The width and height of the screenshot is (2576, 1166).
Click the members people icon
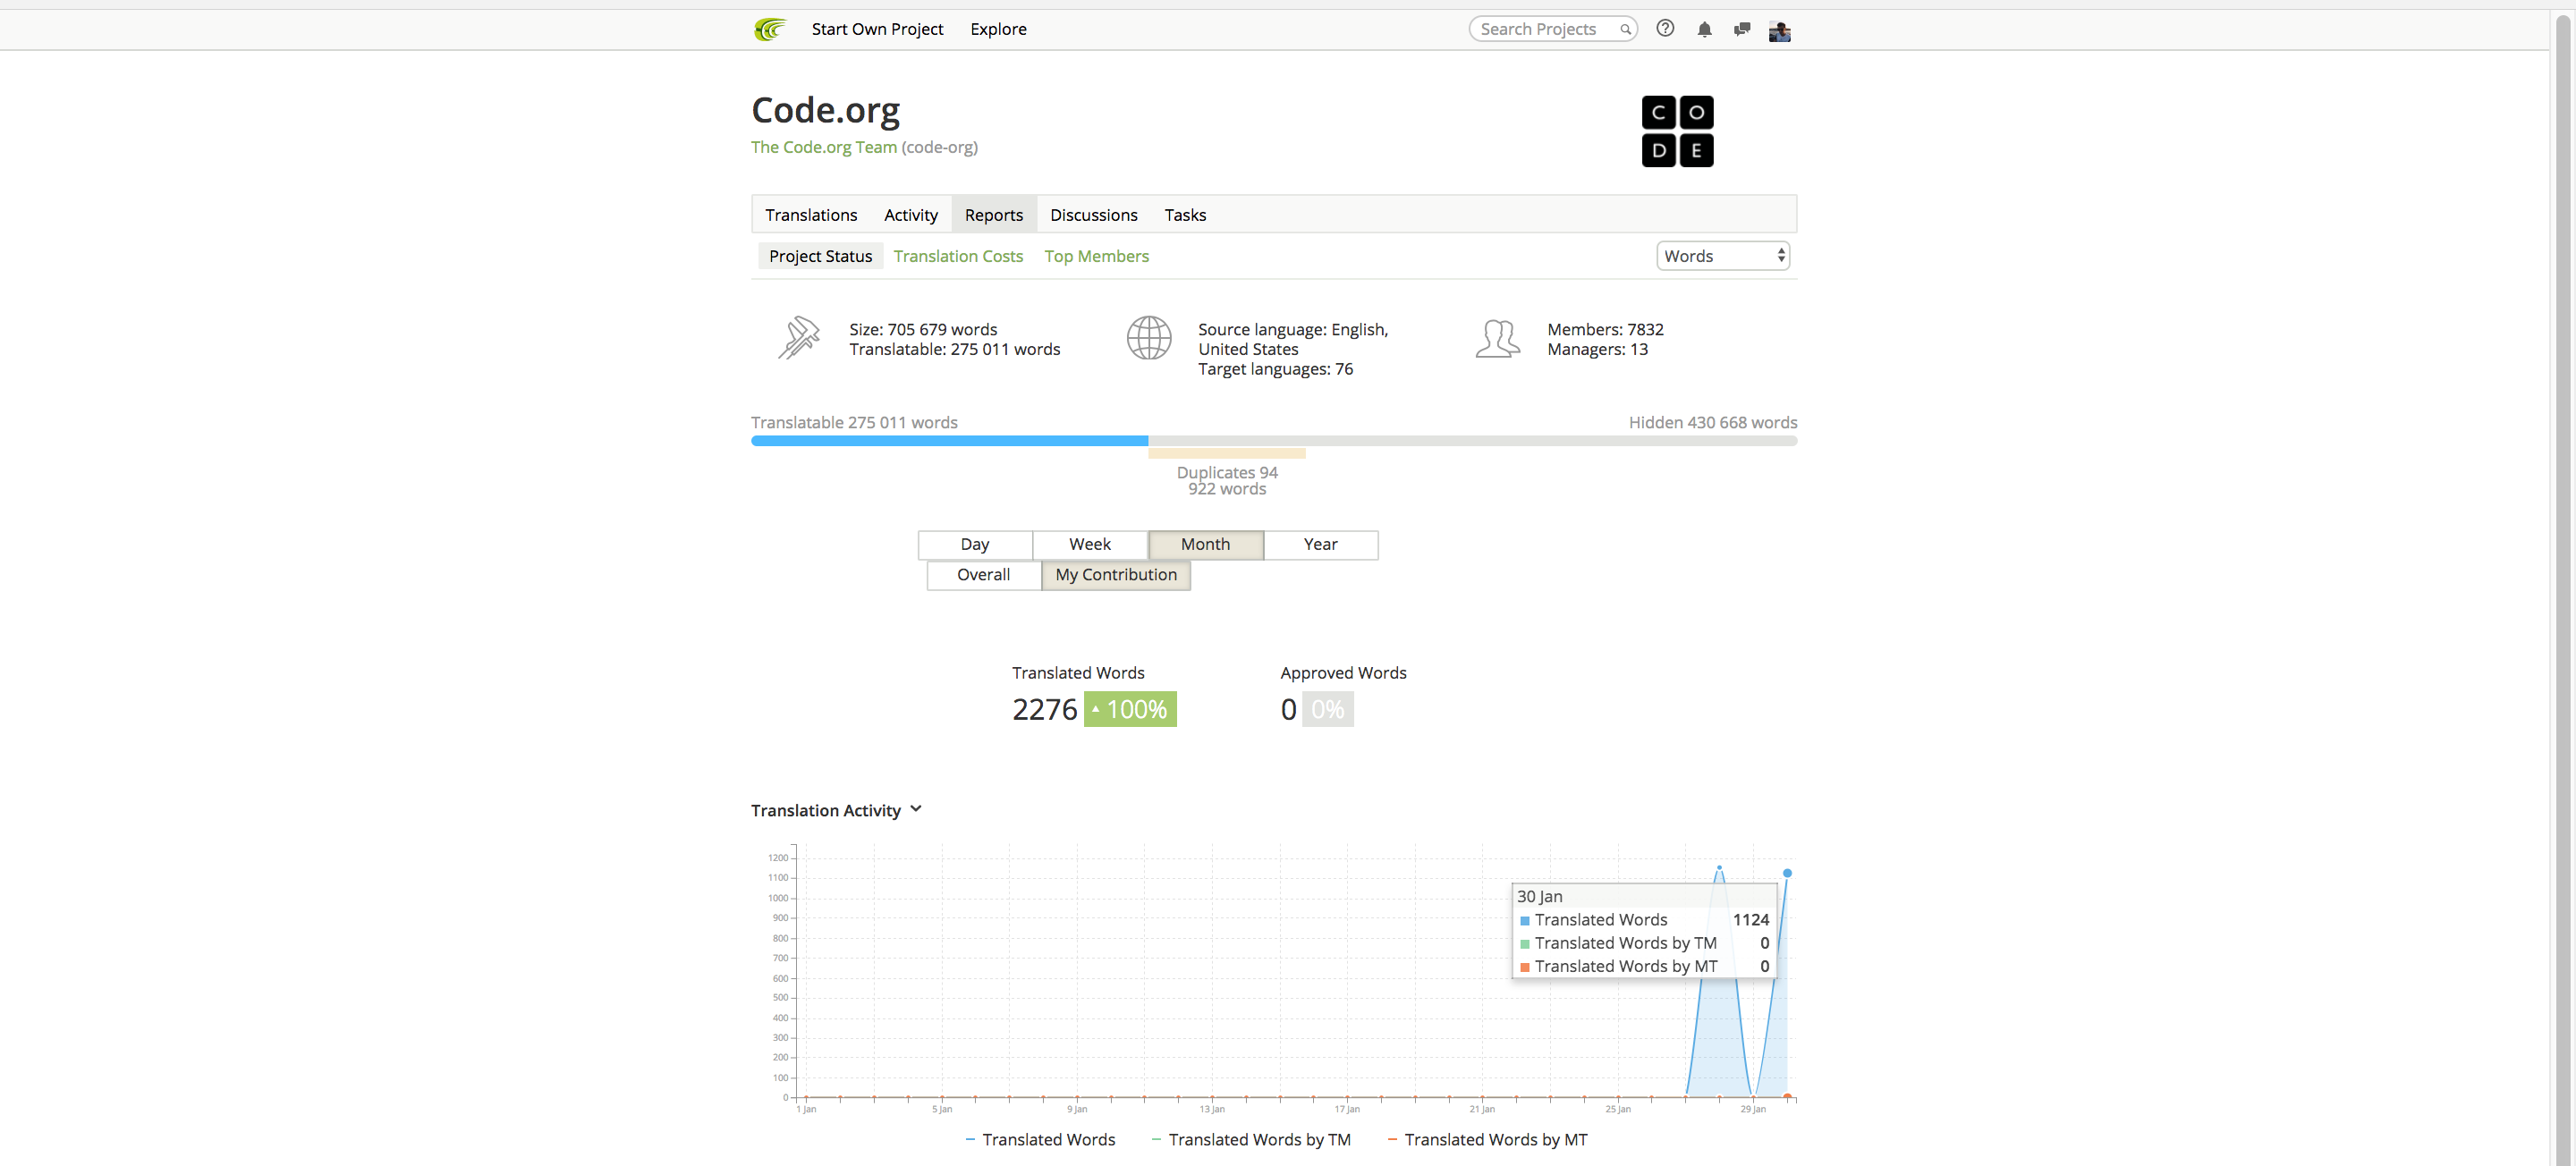point(1497,338)
